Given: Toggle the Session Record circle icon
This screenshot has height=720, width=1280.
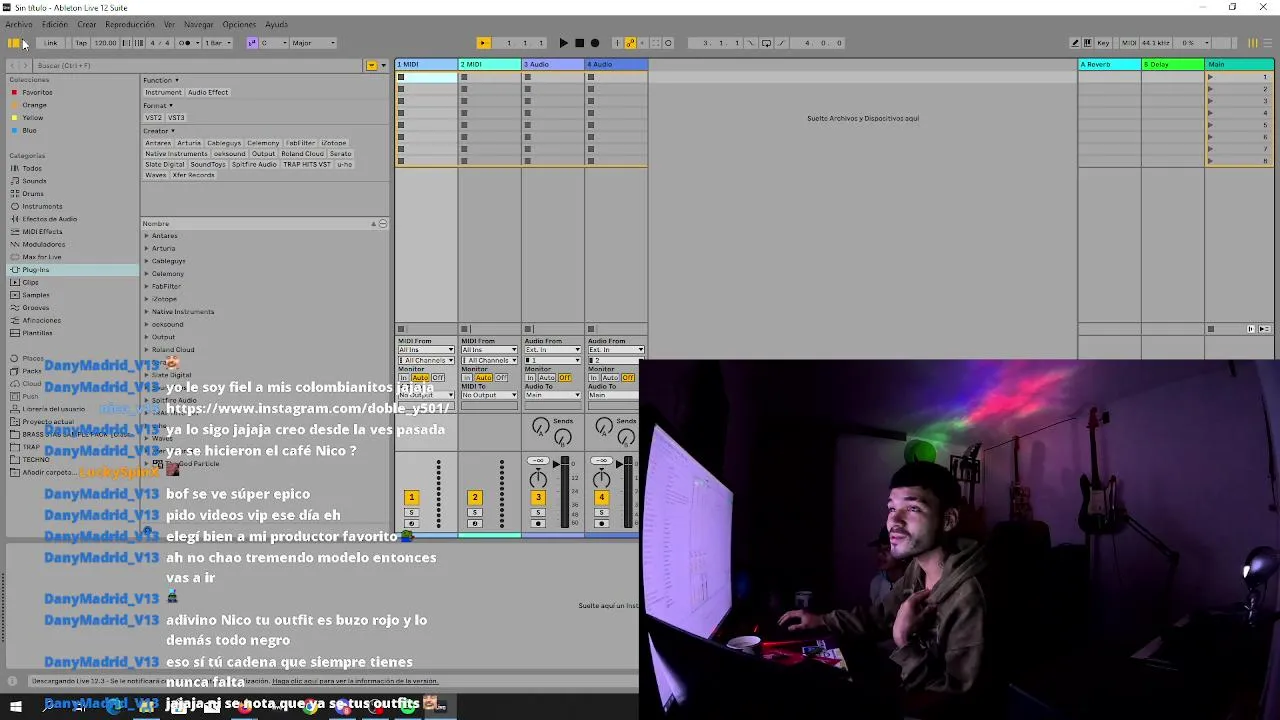Looking at the screenshot, I should pyautogui.click(x=668, y=43).
